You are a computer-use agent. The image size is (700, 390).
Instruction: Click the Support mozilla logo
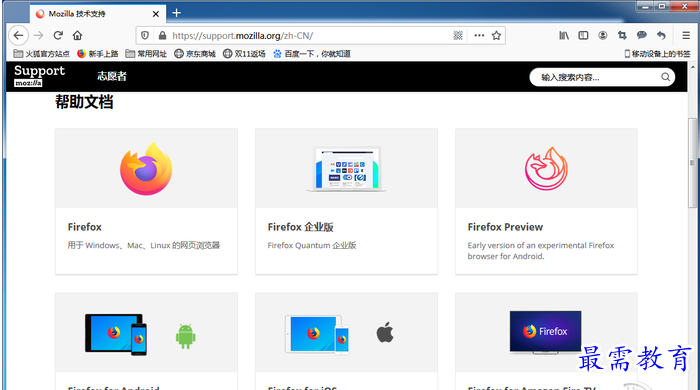(x=39, y=76)
